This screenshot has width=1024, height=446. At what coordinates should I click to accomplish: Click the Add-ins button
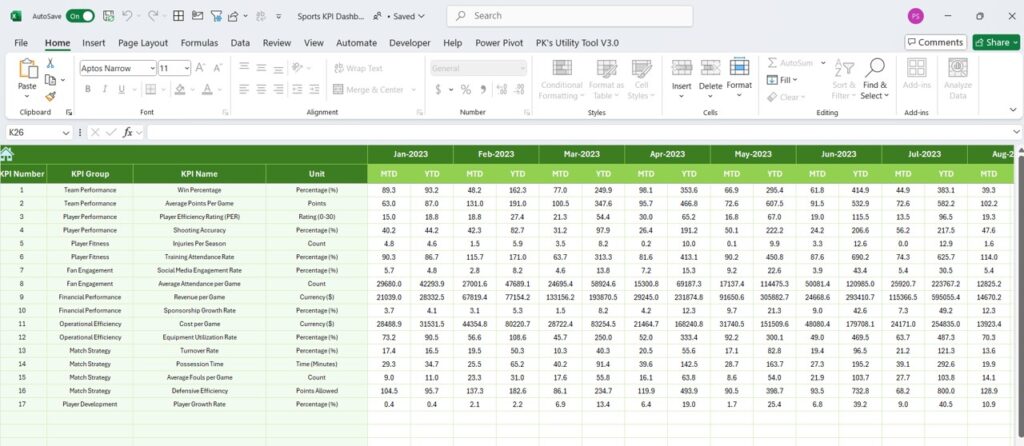(x=916, y=74)
